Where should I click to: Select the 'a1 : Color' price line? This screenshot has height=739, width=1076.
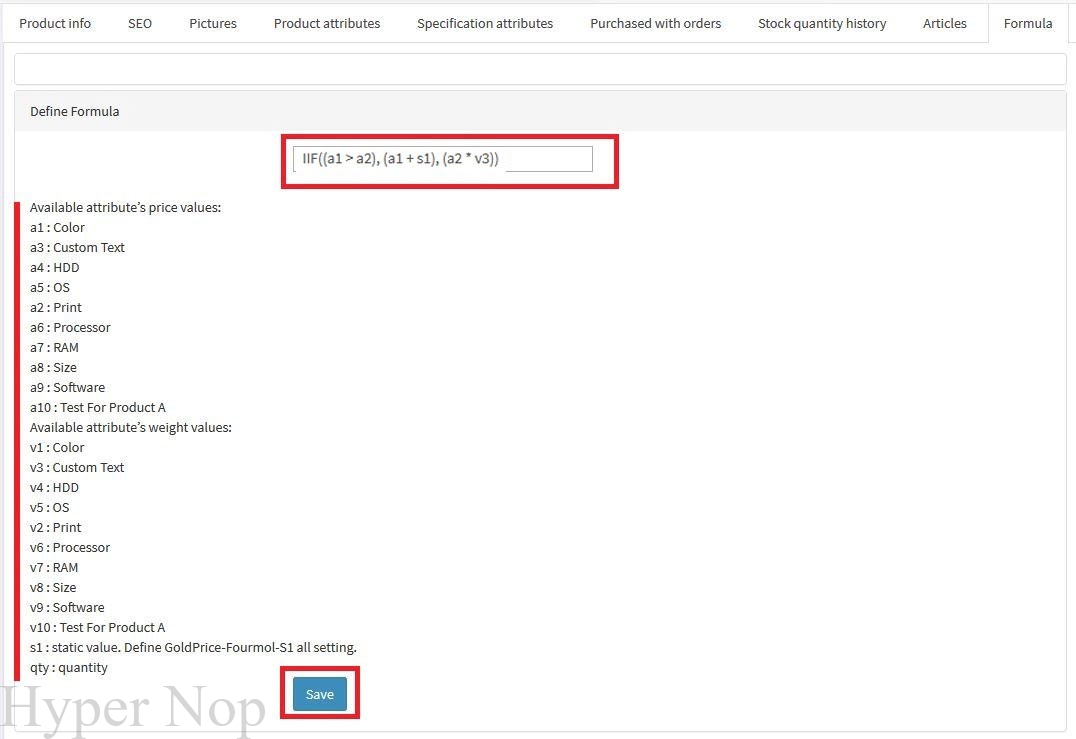58,228
